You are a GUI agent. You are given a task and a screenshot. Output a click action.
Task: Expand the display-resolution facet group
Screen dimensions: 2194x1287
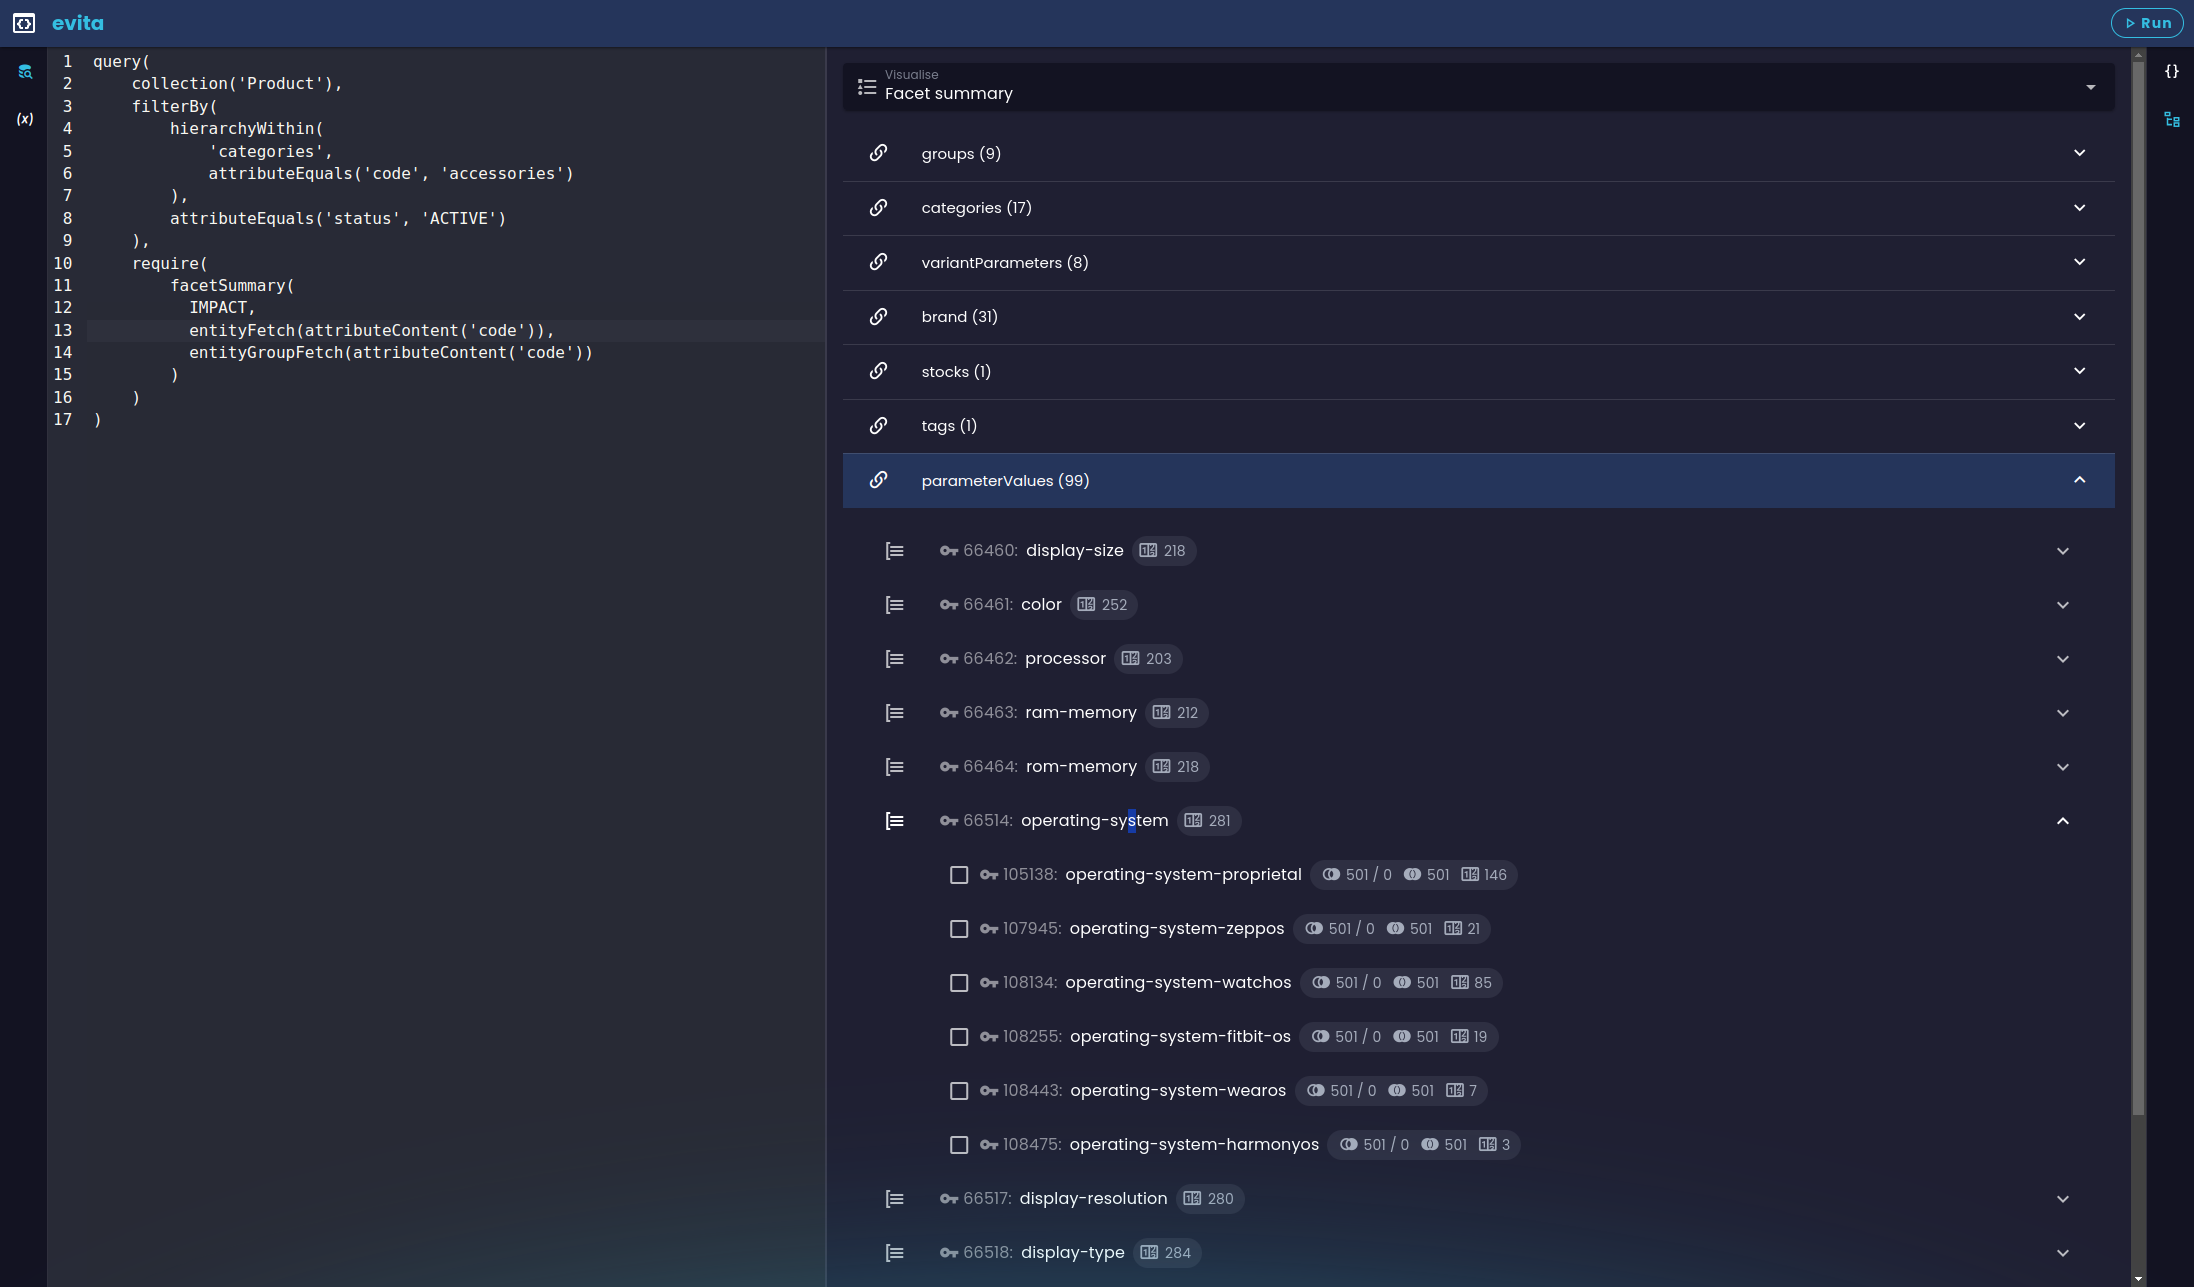click(2062, 1199)
